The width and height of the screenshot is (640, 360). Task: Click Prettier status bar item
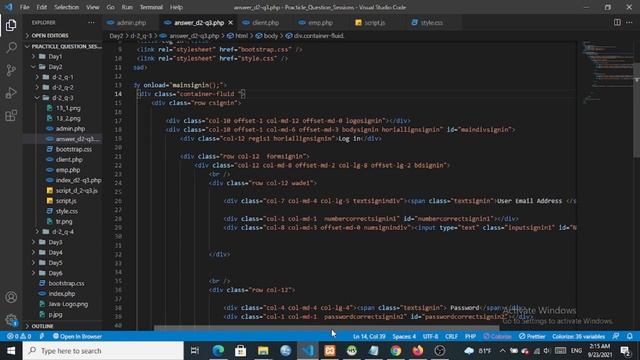click(x=532, y=336)
